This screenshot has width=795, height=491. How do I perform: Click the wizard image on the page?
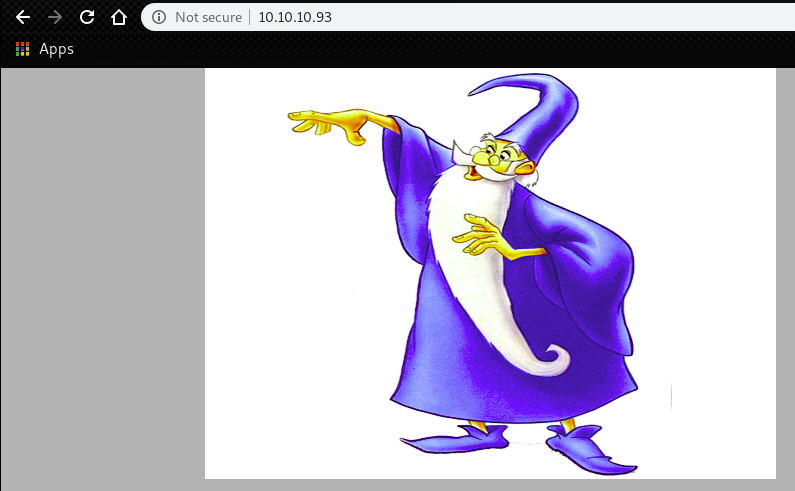[x=490, y=274]
